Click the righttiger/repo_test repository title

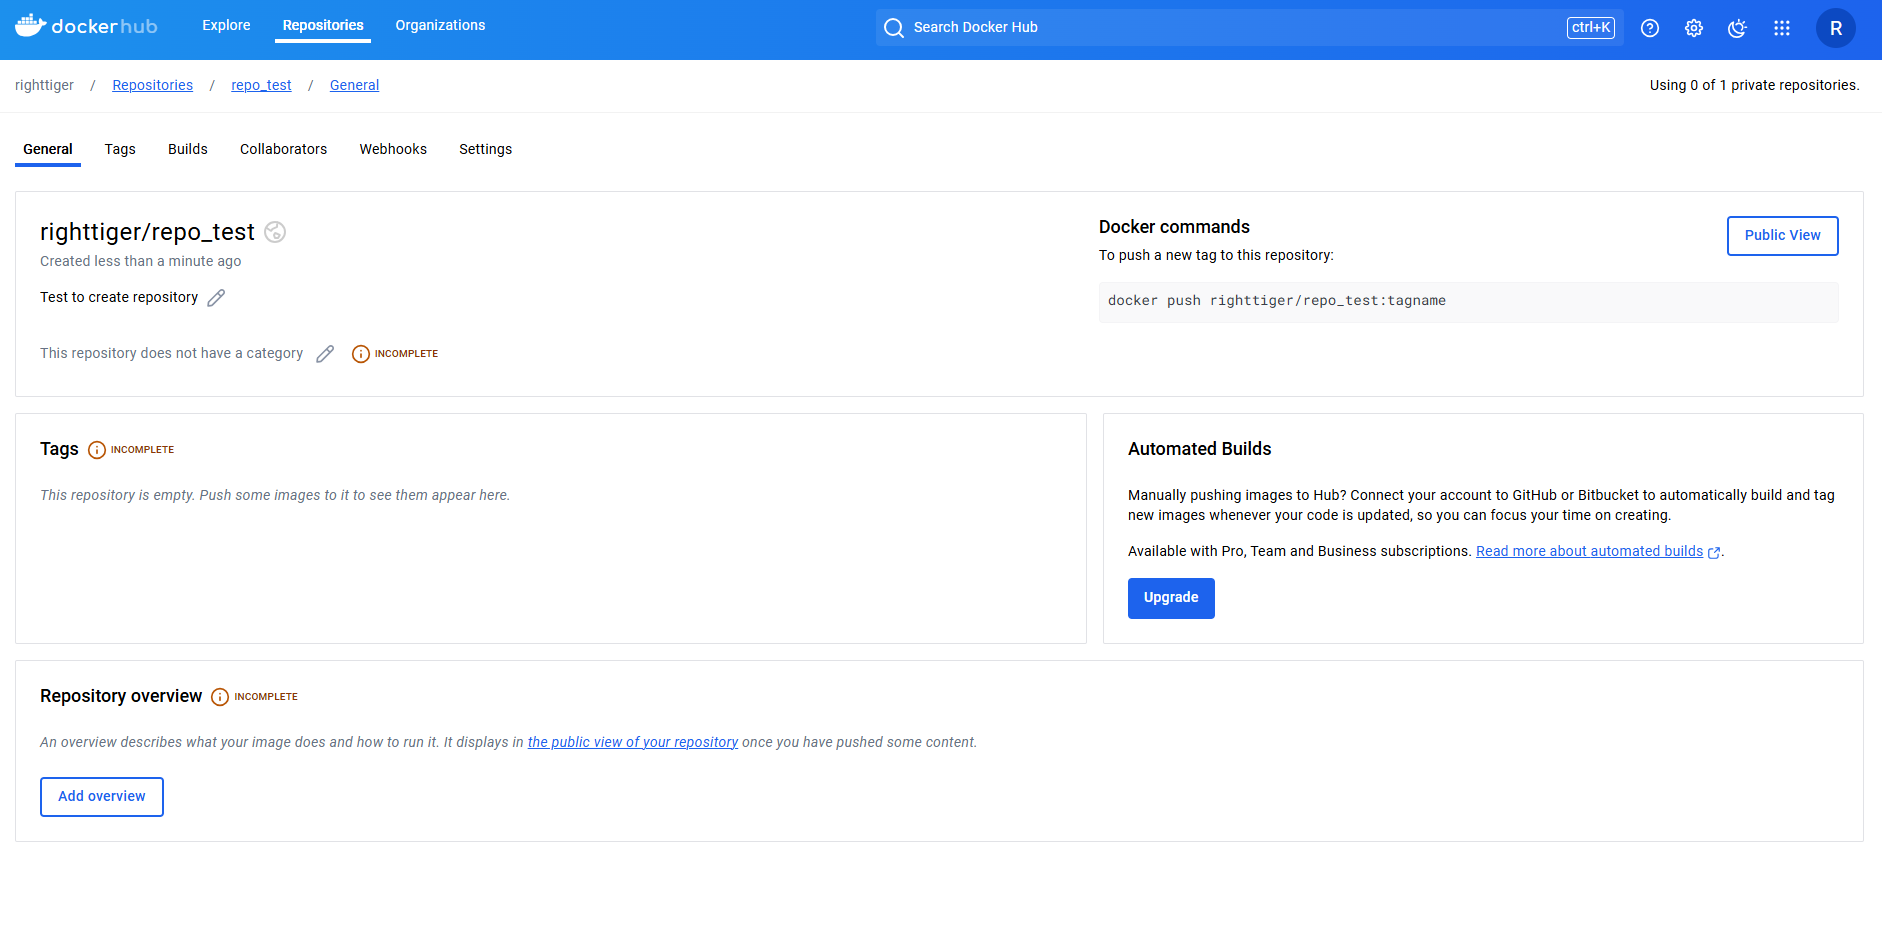147,232
